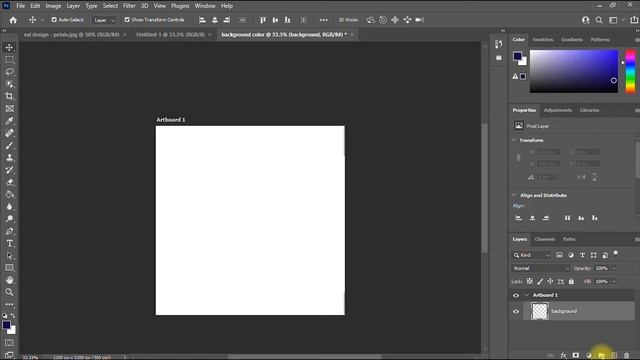640x360 pixels.
Task: Collapse the Transform section
Action: [x=514, y=140]
